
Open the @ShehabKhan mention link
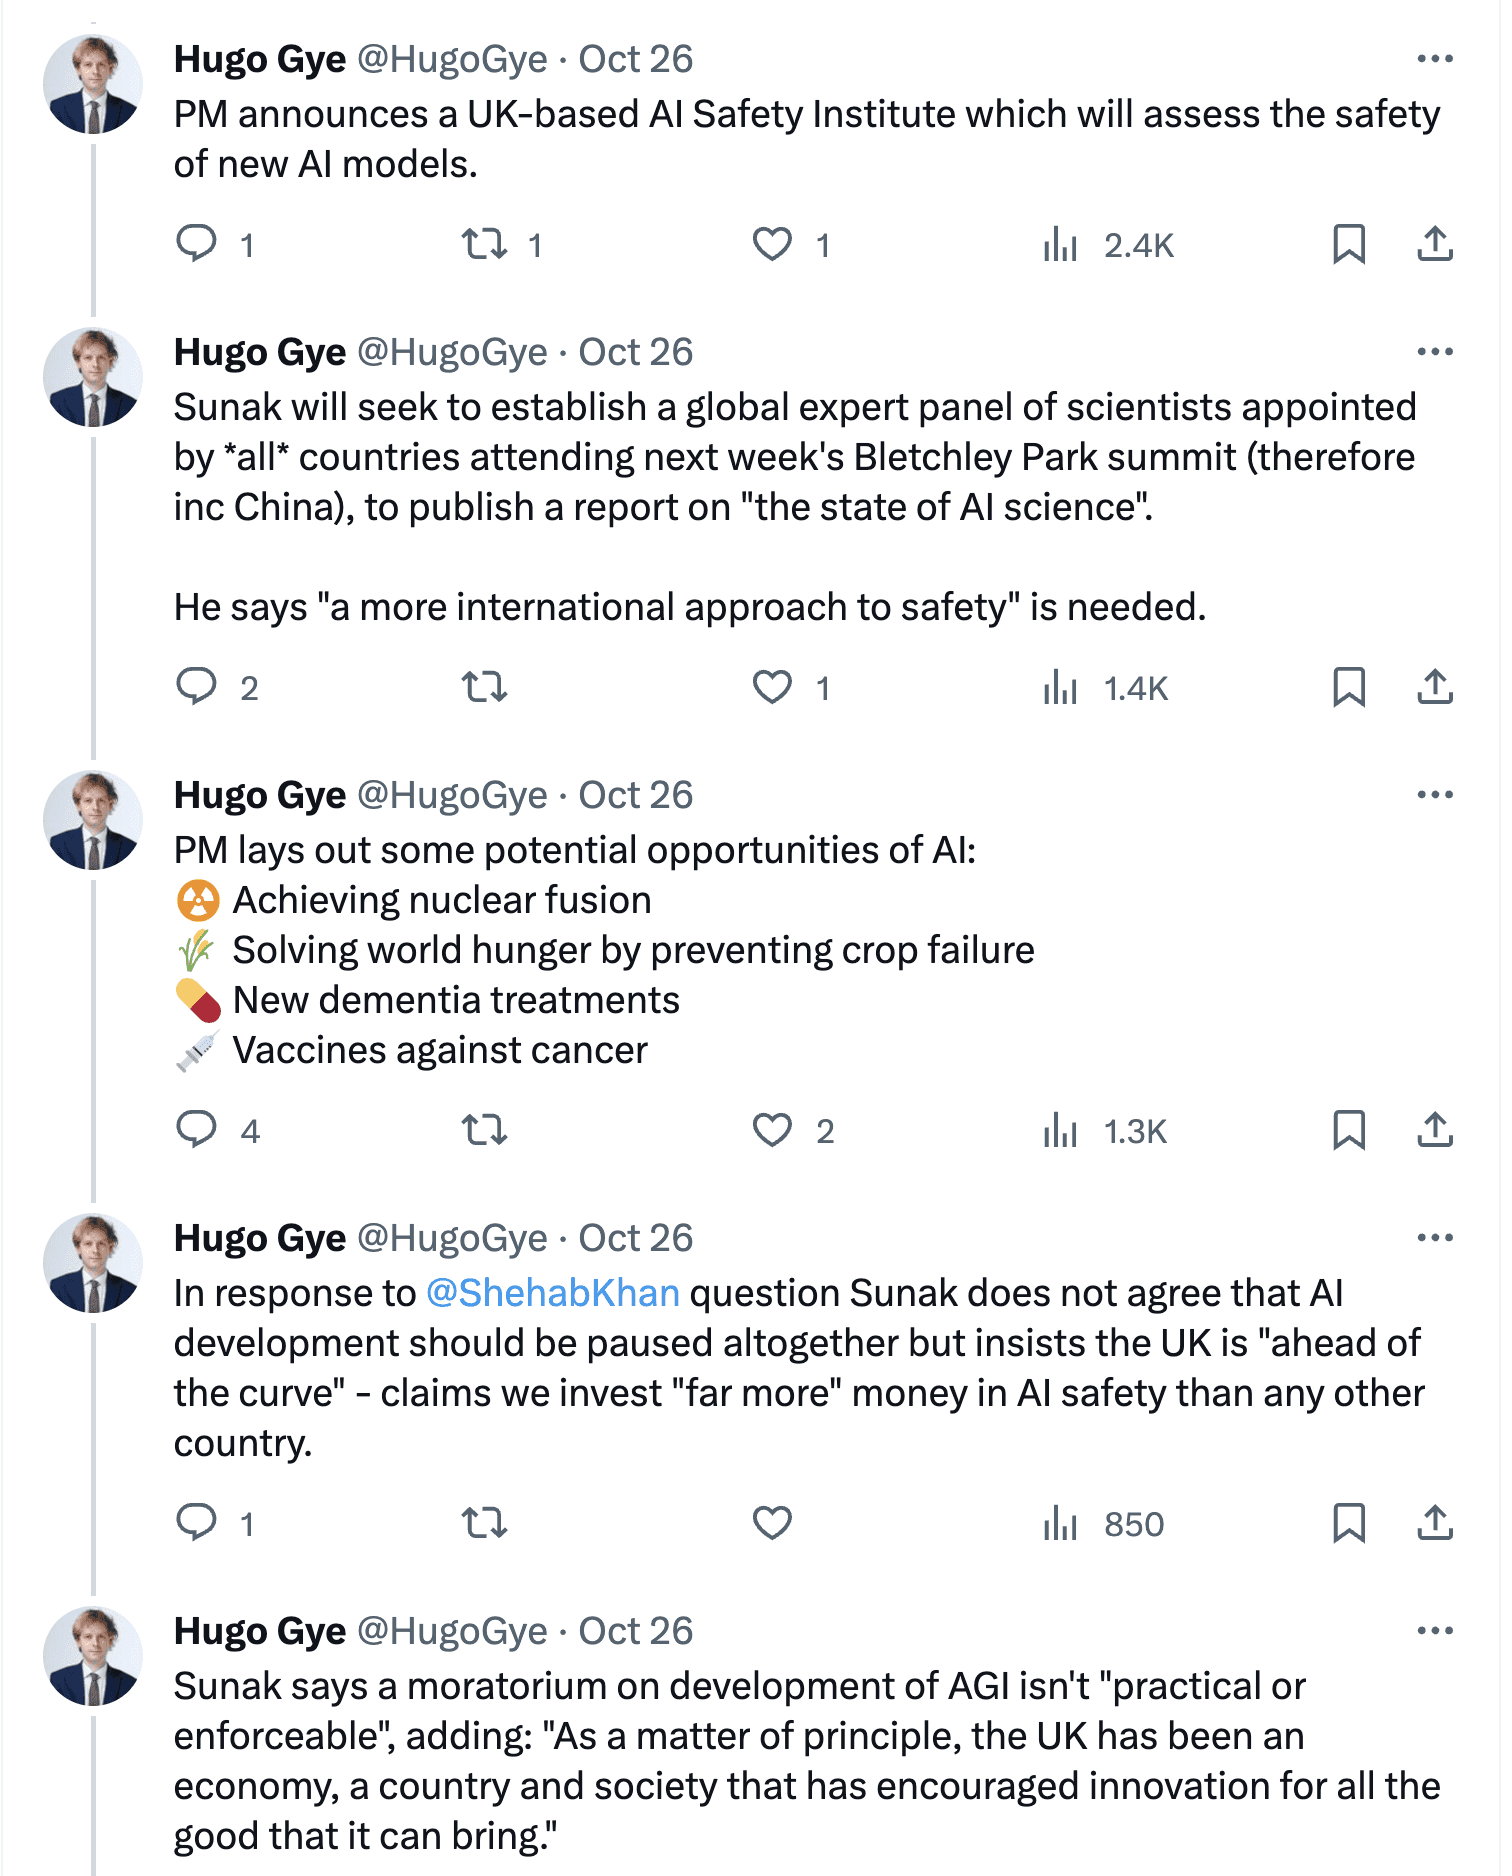point(553,1293)
